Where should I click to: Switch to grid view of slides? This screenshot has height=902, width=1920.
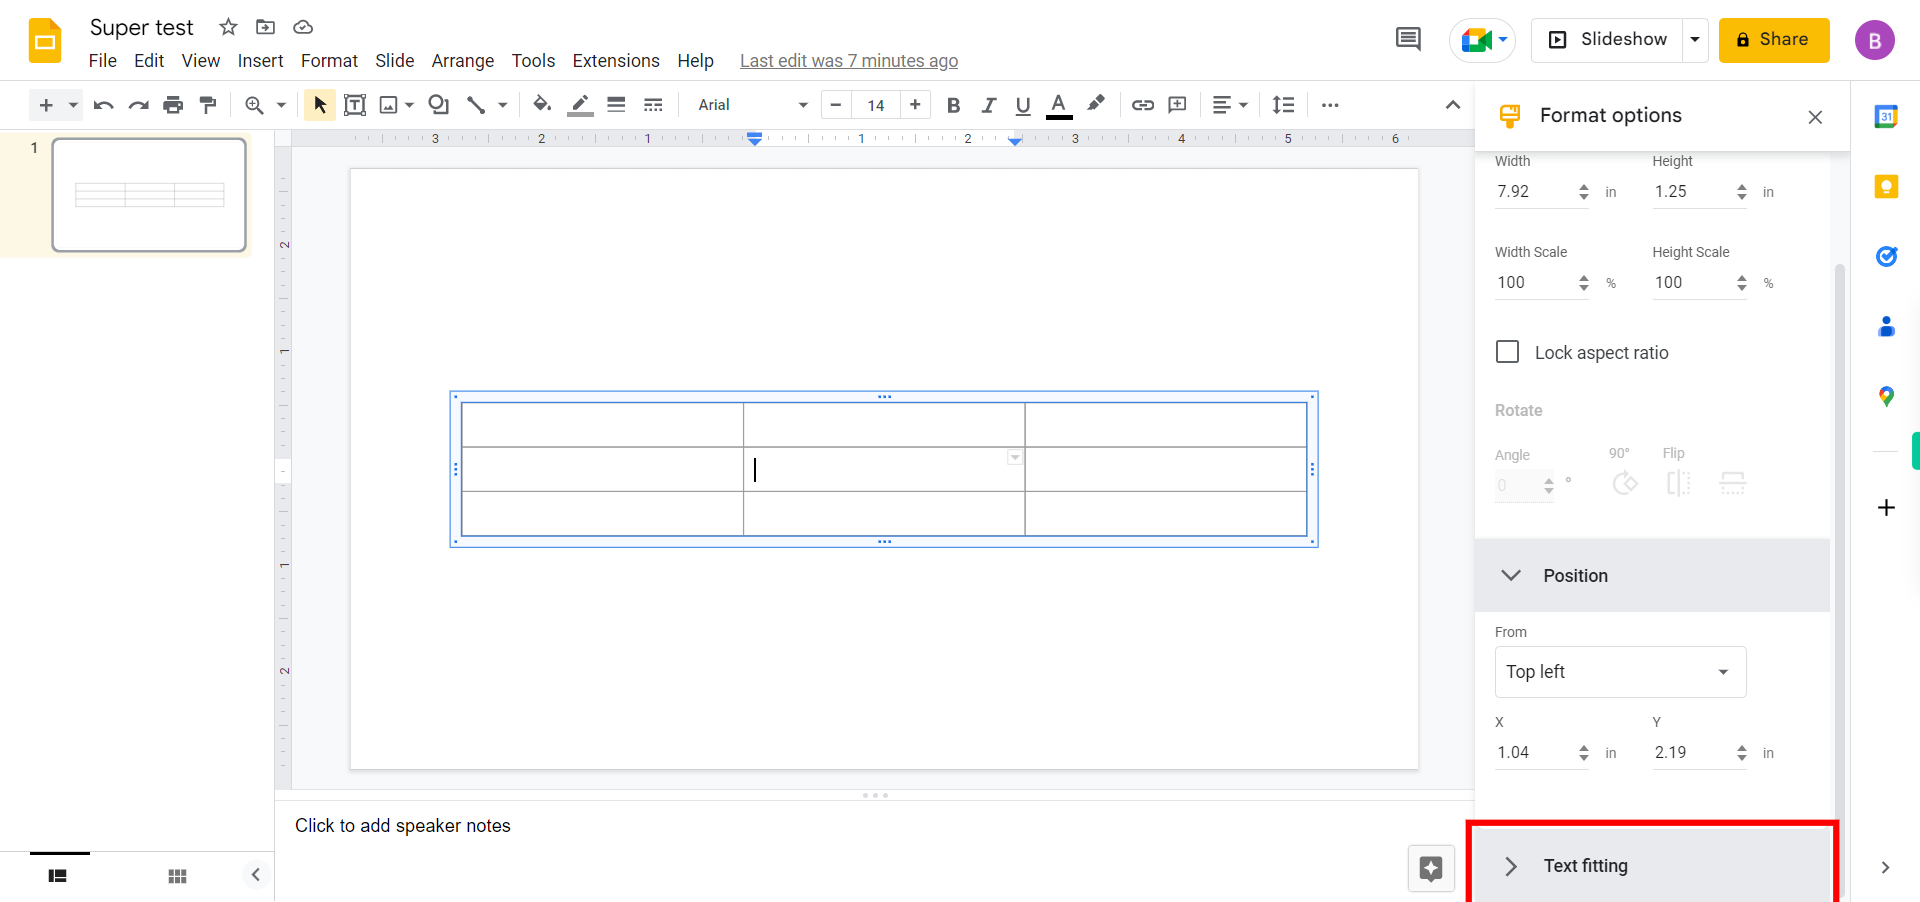pos(177,876)
